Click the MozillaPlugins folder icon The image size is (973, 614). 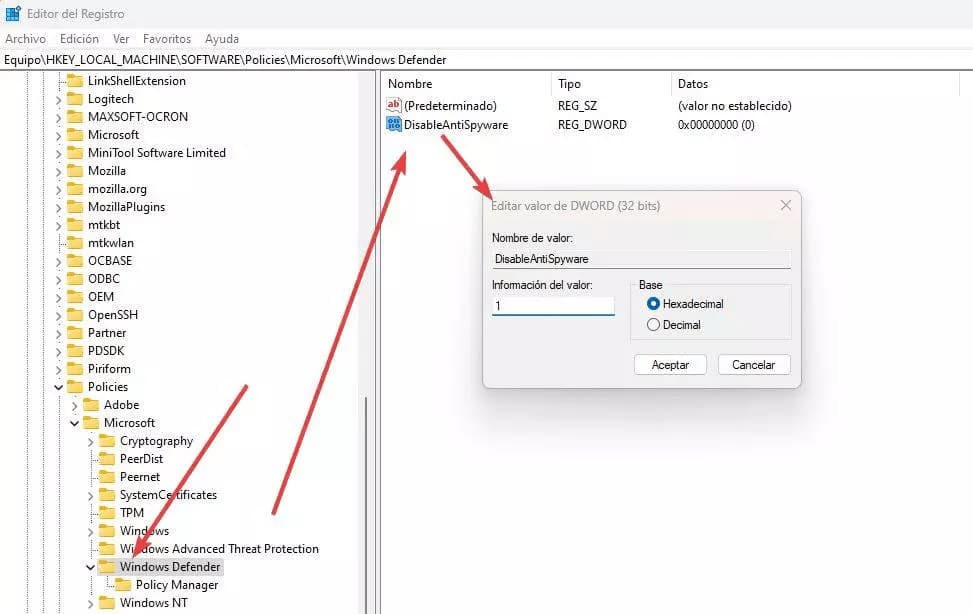pos(75,207)
